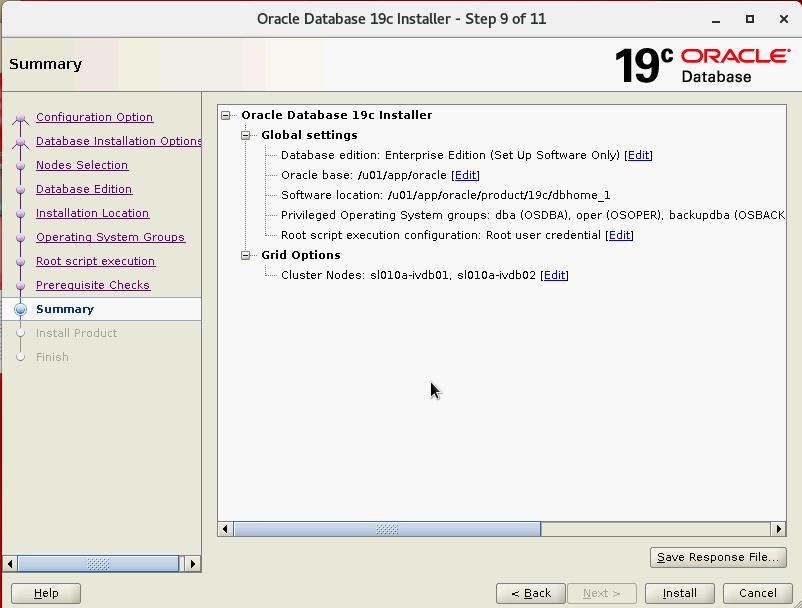Go to Configuration Option step
The height and width of the screenshot is (608, 802).
(x=94, y=117)
